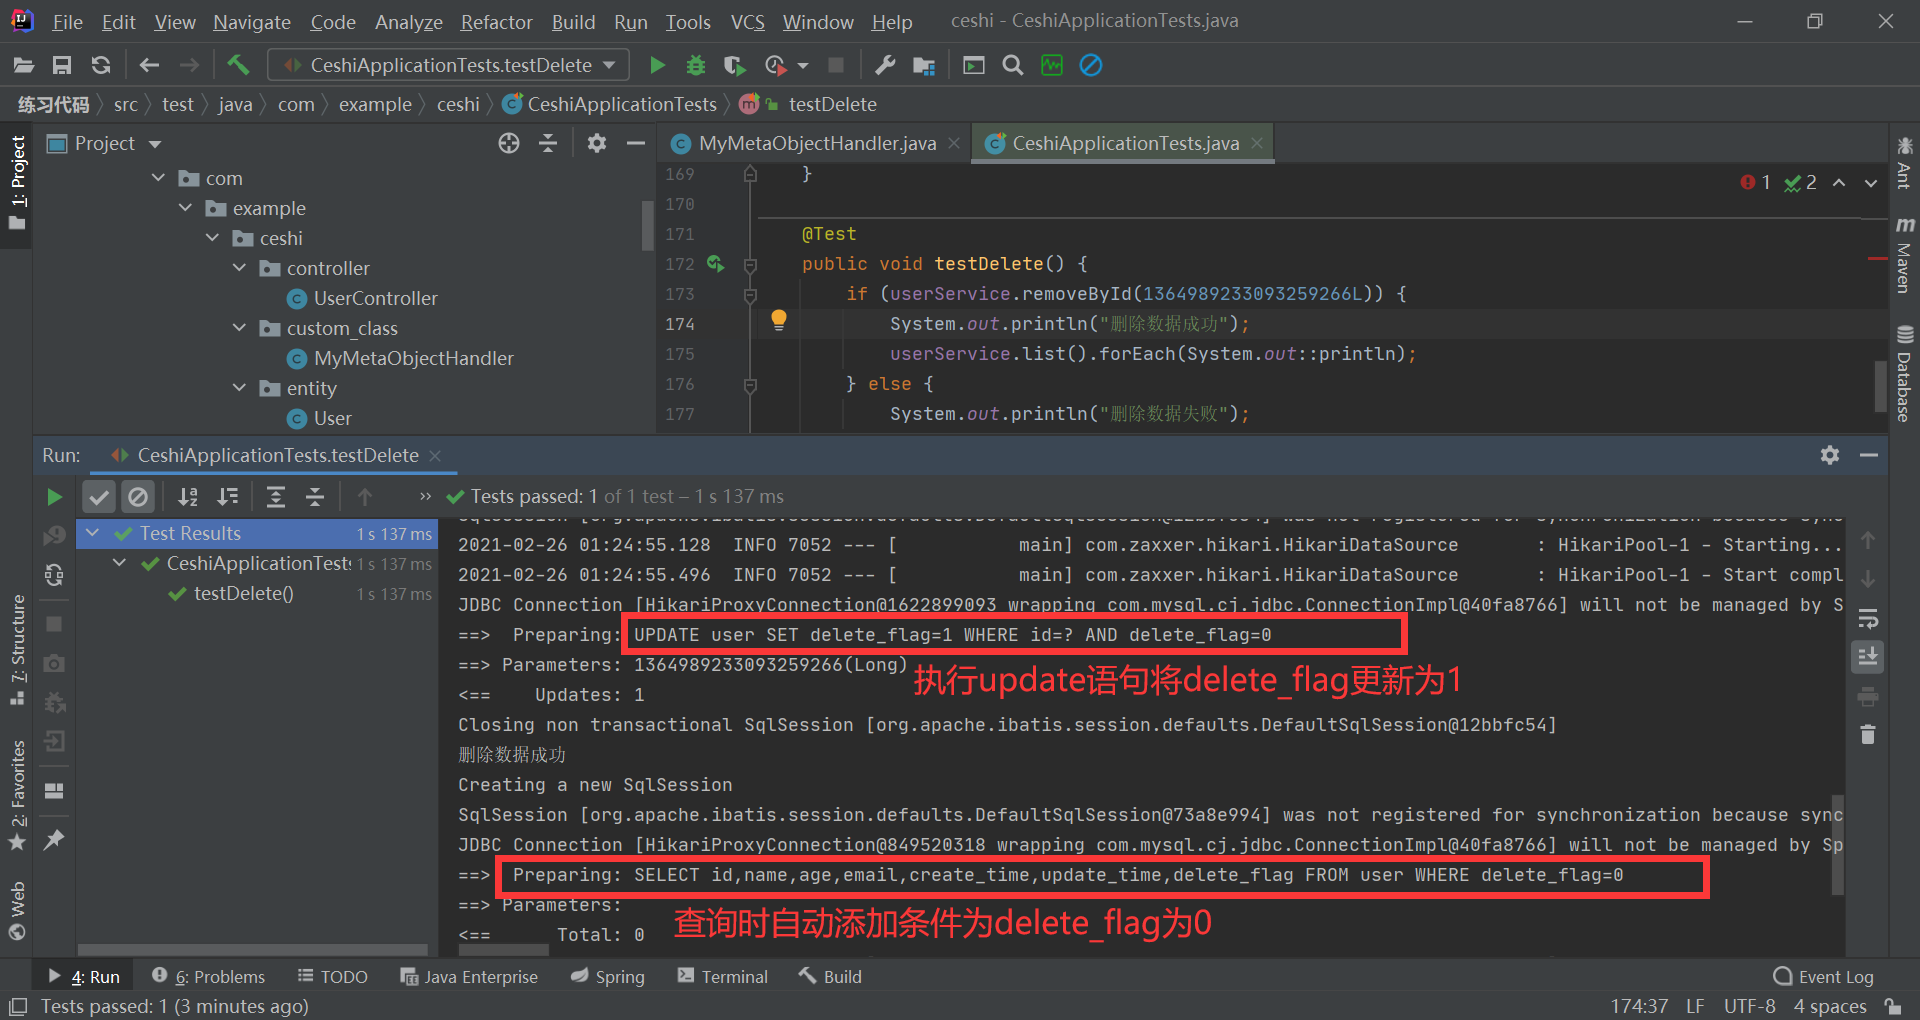Click the Clear All trash icon
1920x1020 pixels.
pos(1868,735)
